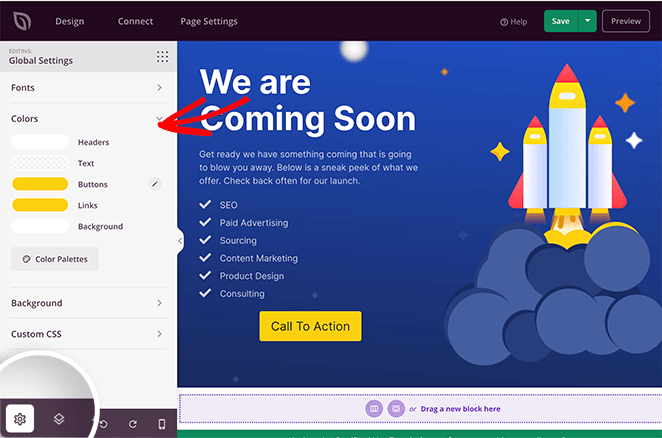
Task: Pick the Background color swatch under Colors
Action: click(40, 226)
